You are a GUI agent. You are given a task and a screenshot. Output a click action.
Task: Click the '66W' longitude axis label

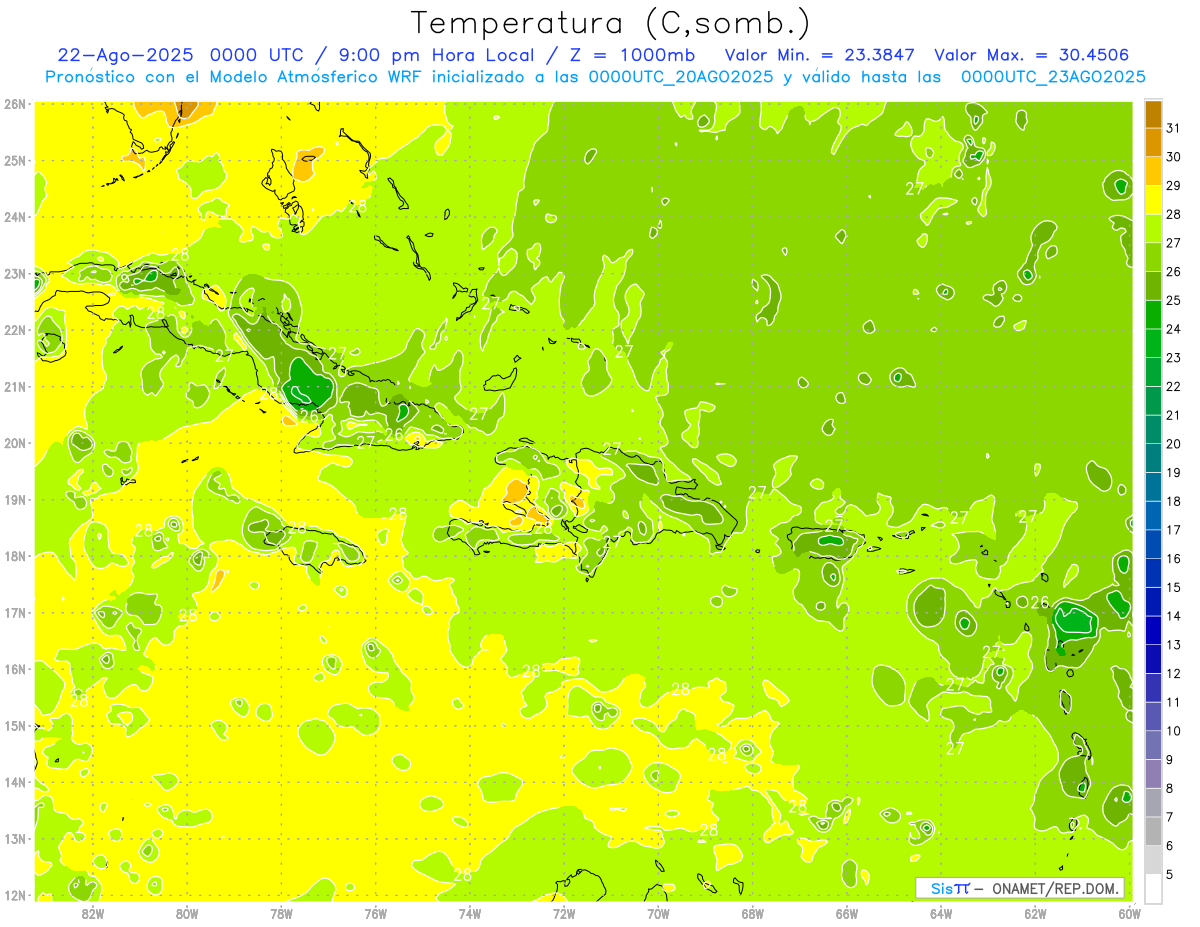click(847, 913)
